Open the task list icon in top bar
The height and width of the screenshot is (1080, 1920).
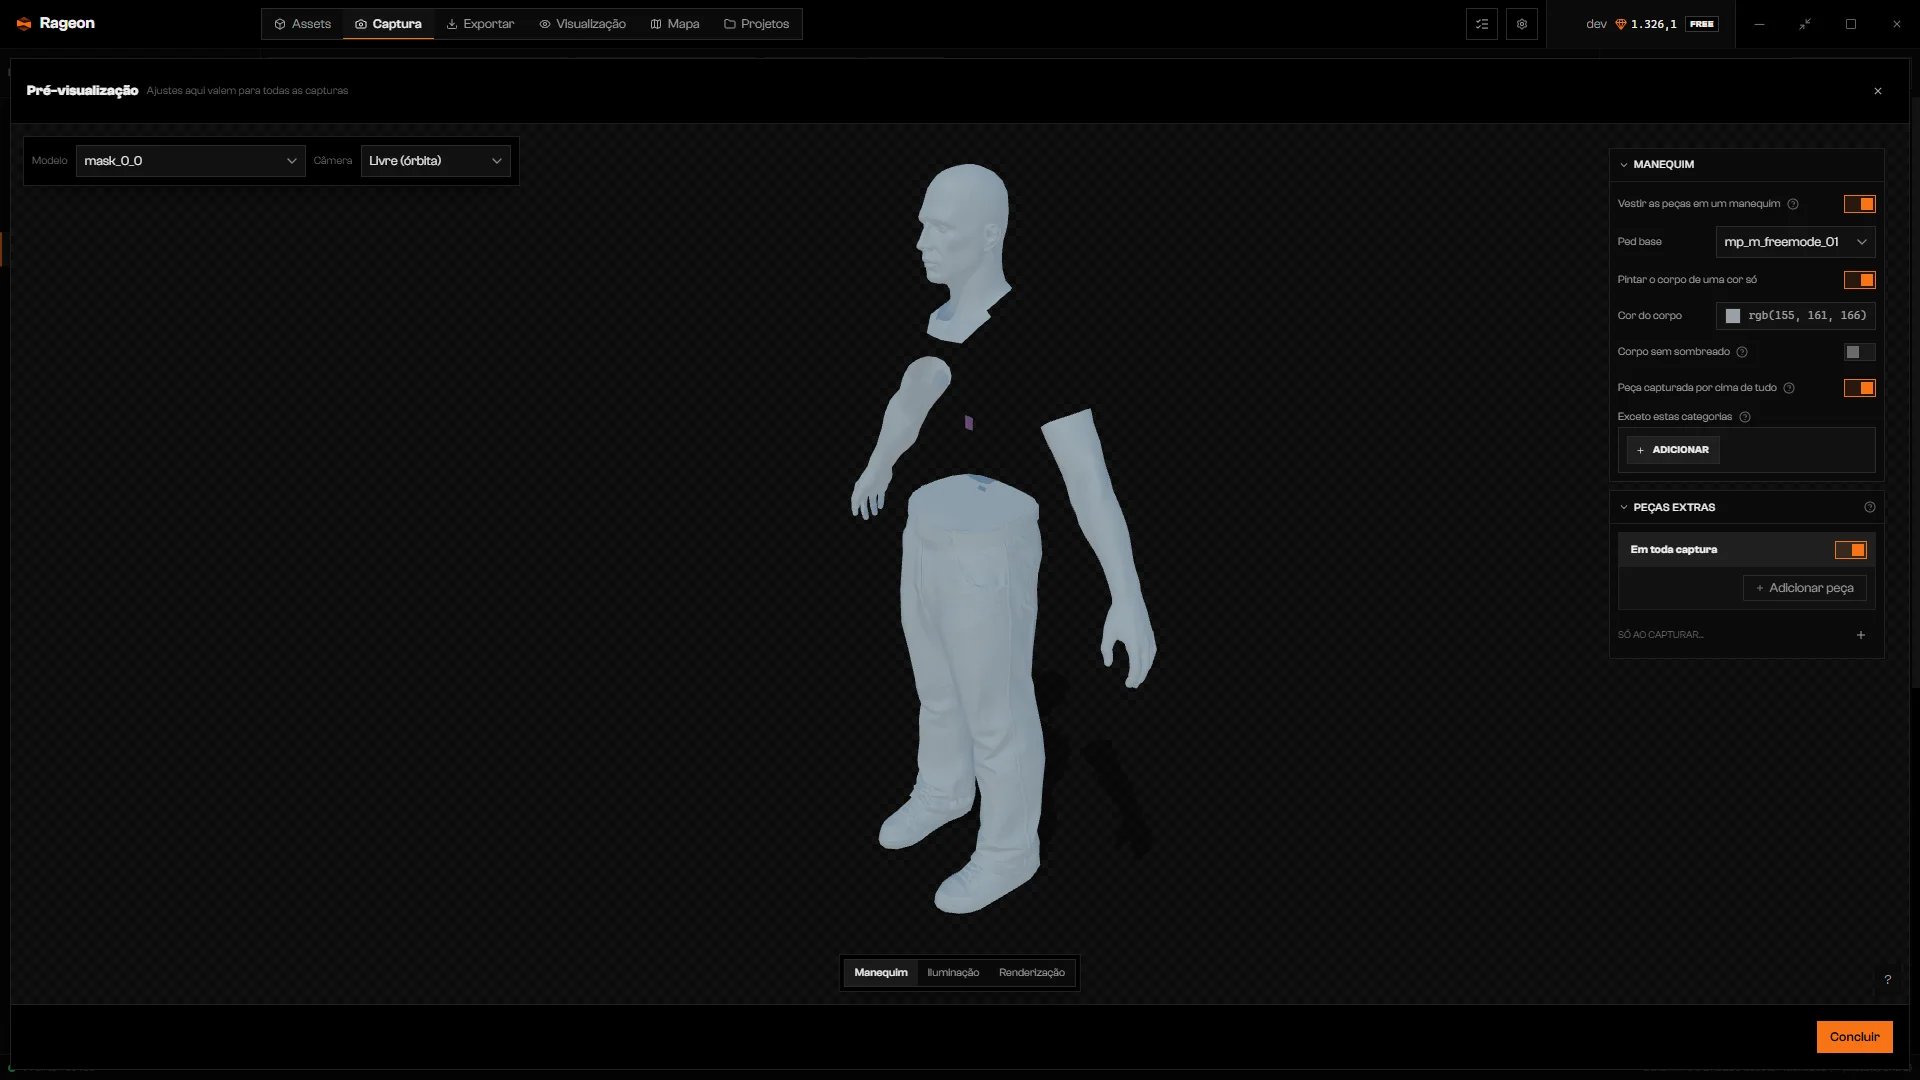(x=1482, y=24)
